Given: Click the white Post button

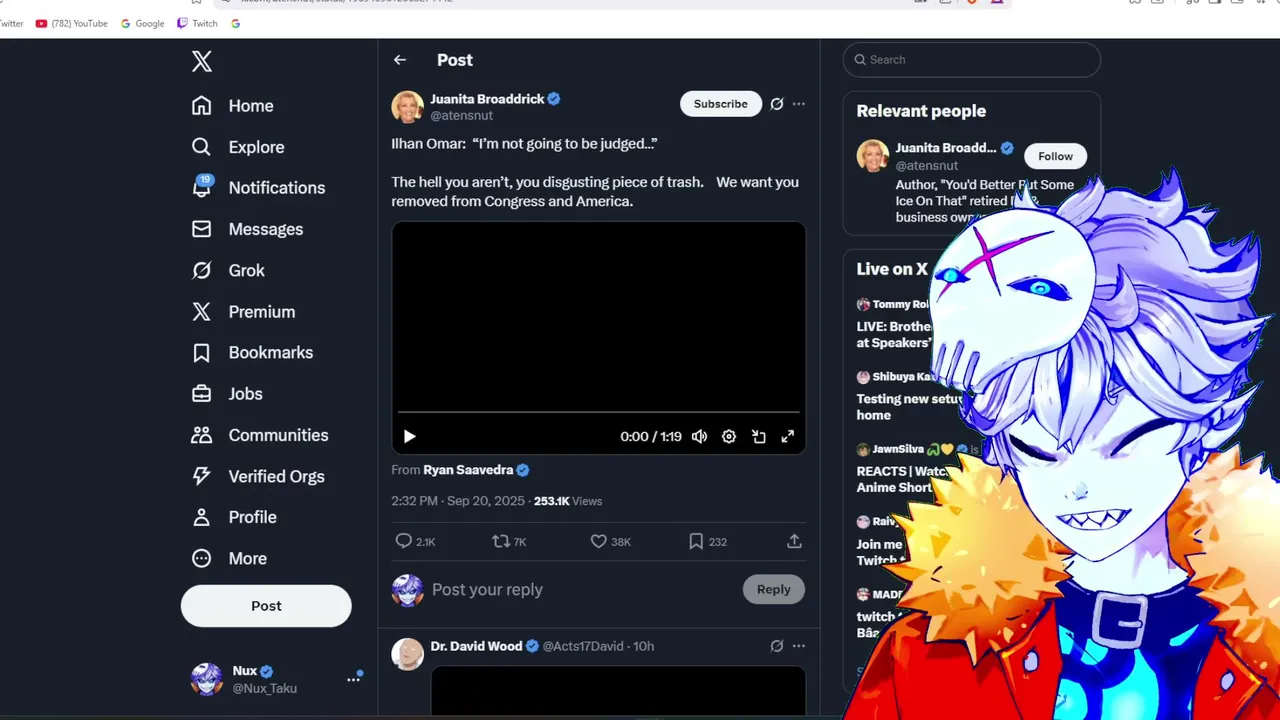Looking at the screenshot, I should pyautogui.click(x=266, y=606).
